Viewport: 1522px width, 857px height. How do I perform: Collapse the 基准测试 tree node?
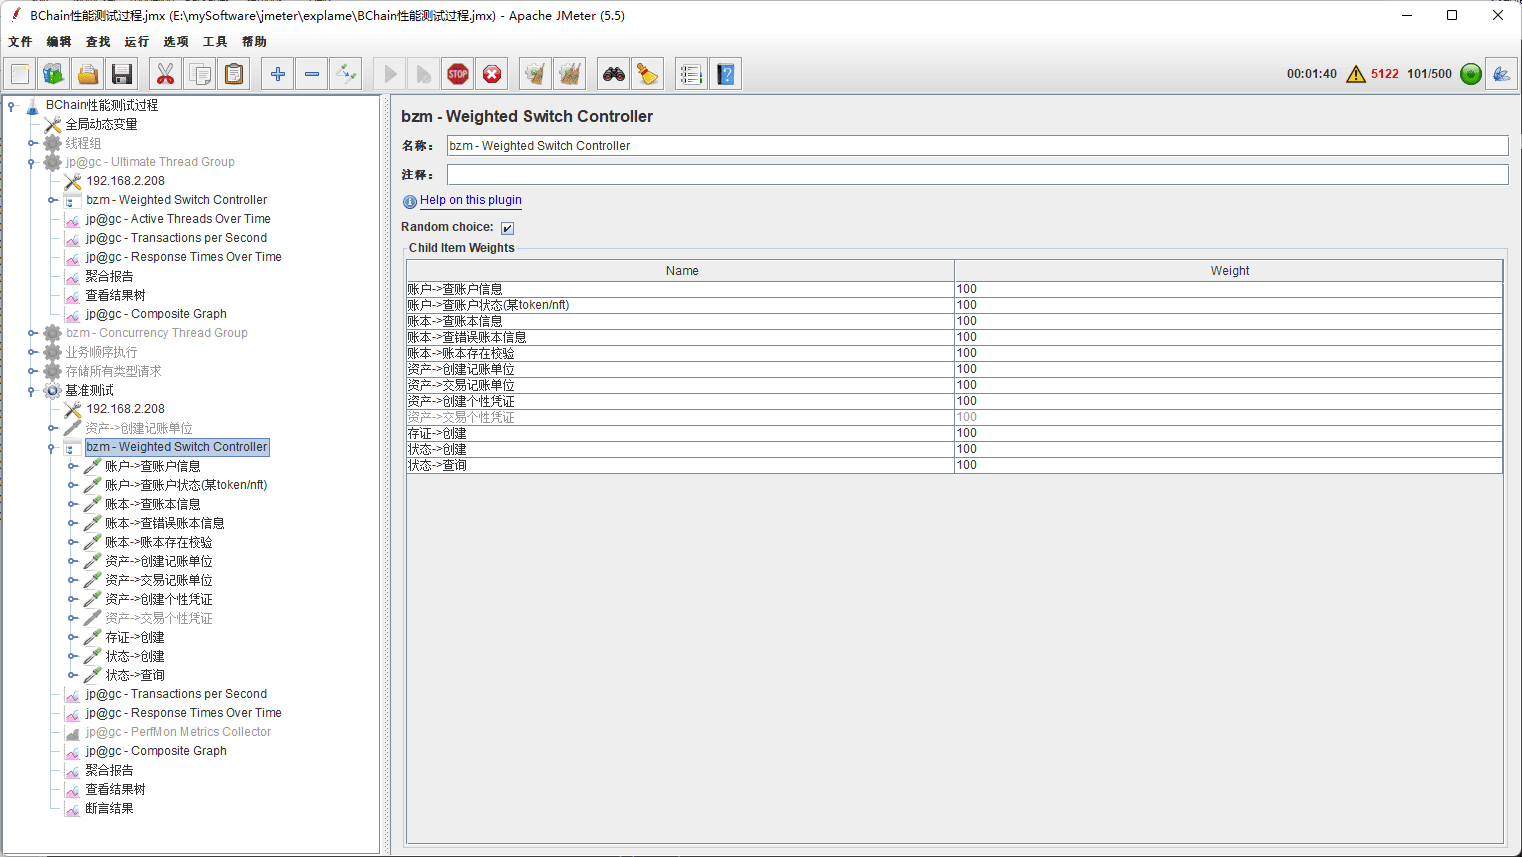click(32, 391)
